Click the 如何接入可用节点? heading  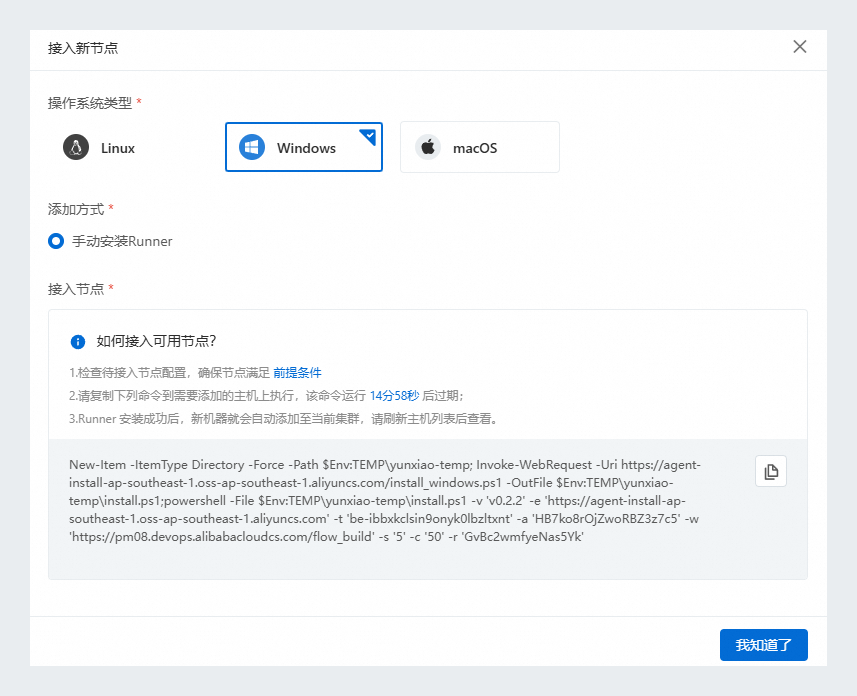tap(156, 341)
